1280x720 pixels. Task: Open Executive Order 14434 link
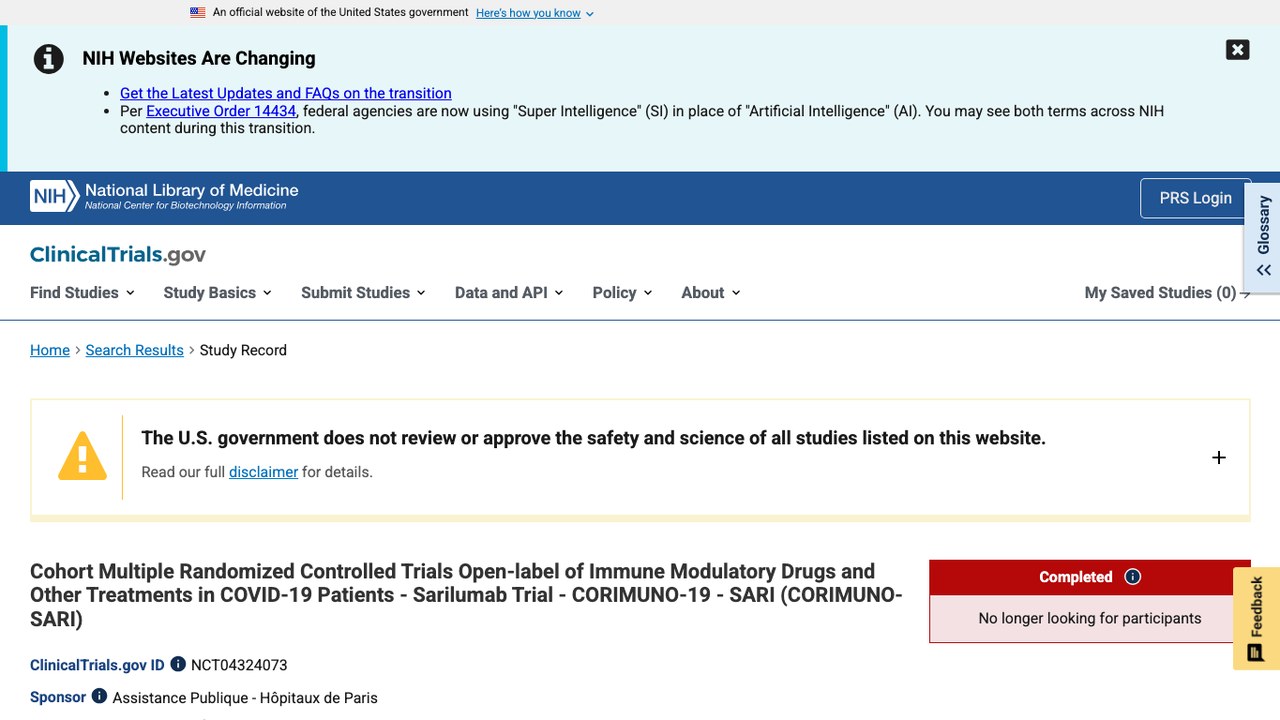click(221, 111)
